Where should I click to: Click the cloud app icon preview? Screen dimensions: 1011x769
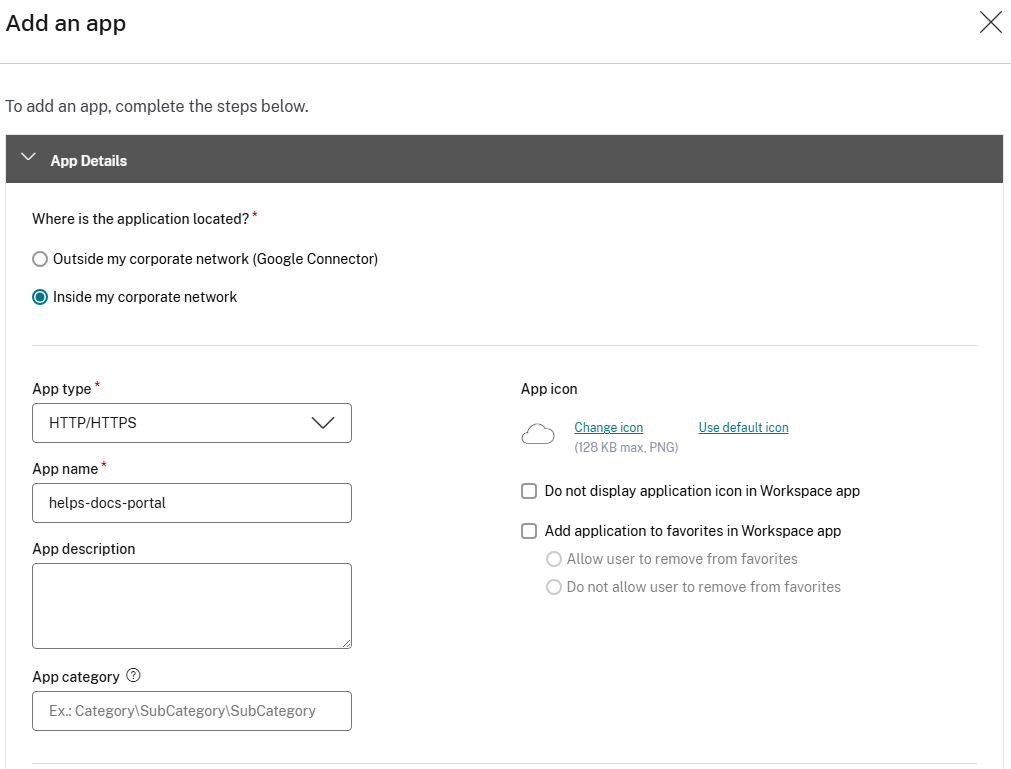point(538,434)
